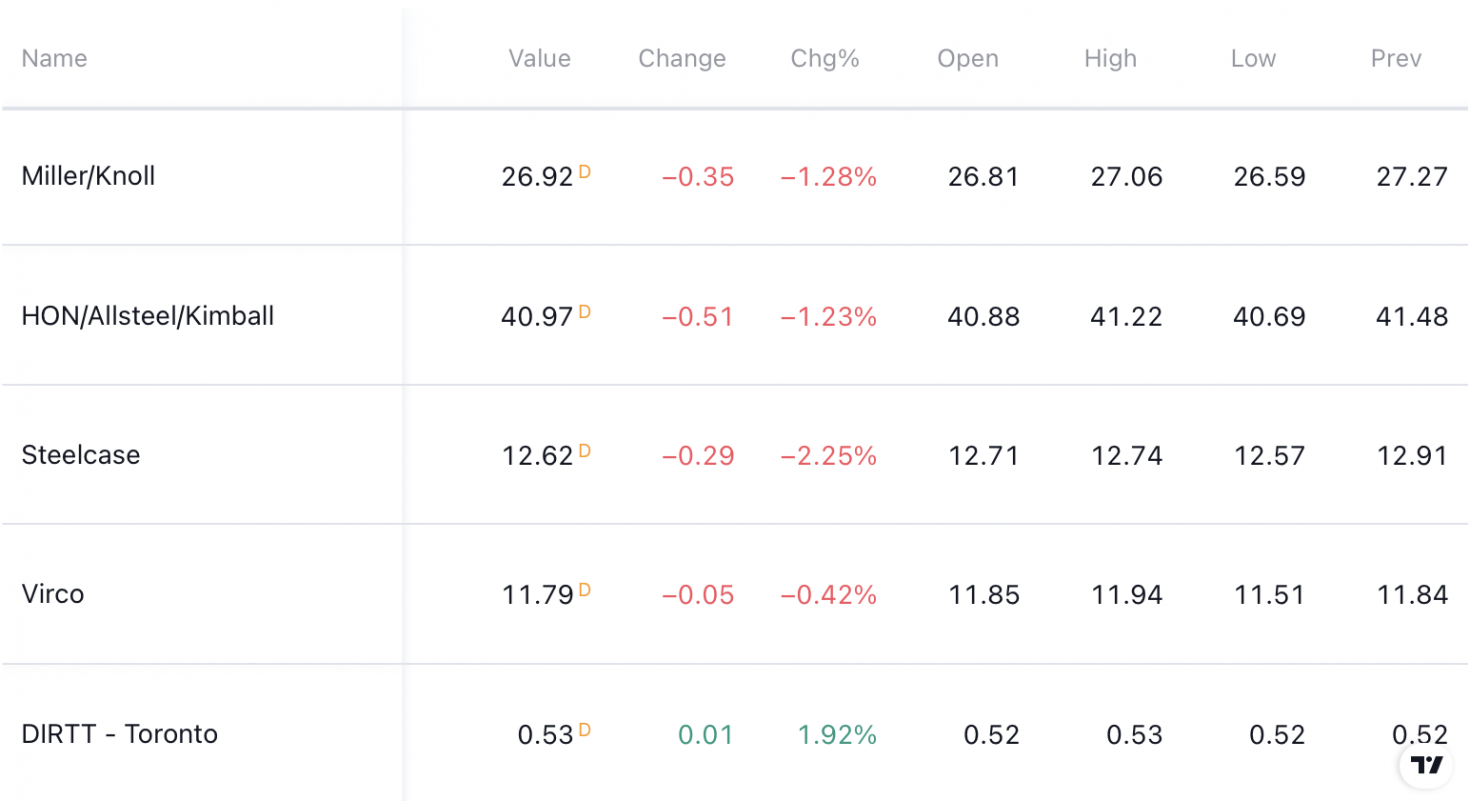Click the delayed-data D icon beside Miller/Knoll value

pos(585,172)
